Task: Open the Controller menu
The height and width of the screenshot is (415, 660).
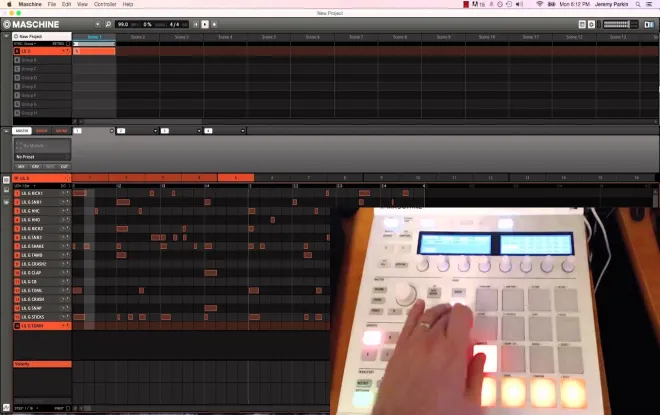Action: pyautogui.click(x=105, y=4)
